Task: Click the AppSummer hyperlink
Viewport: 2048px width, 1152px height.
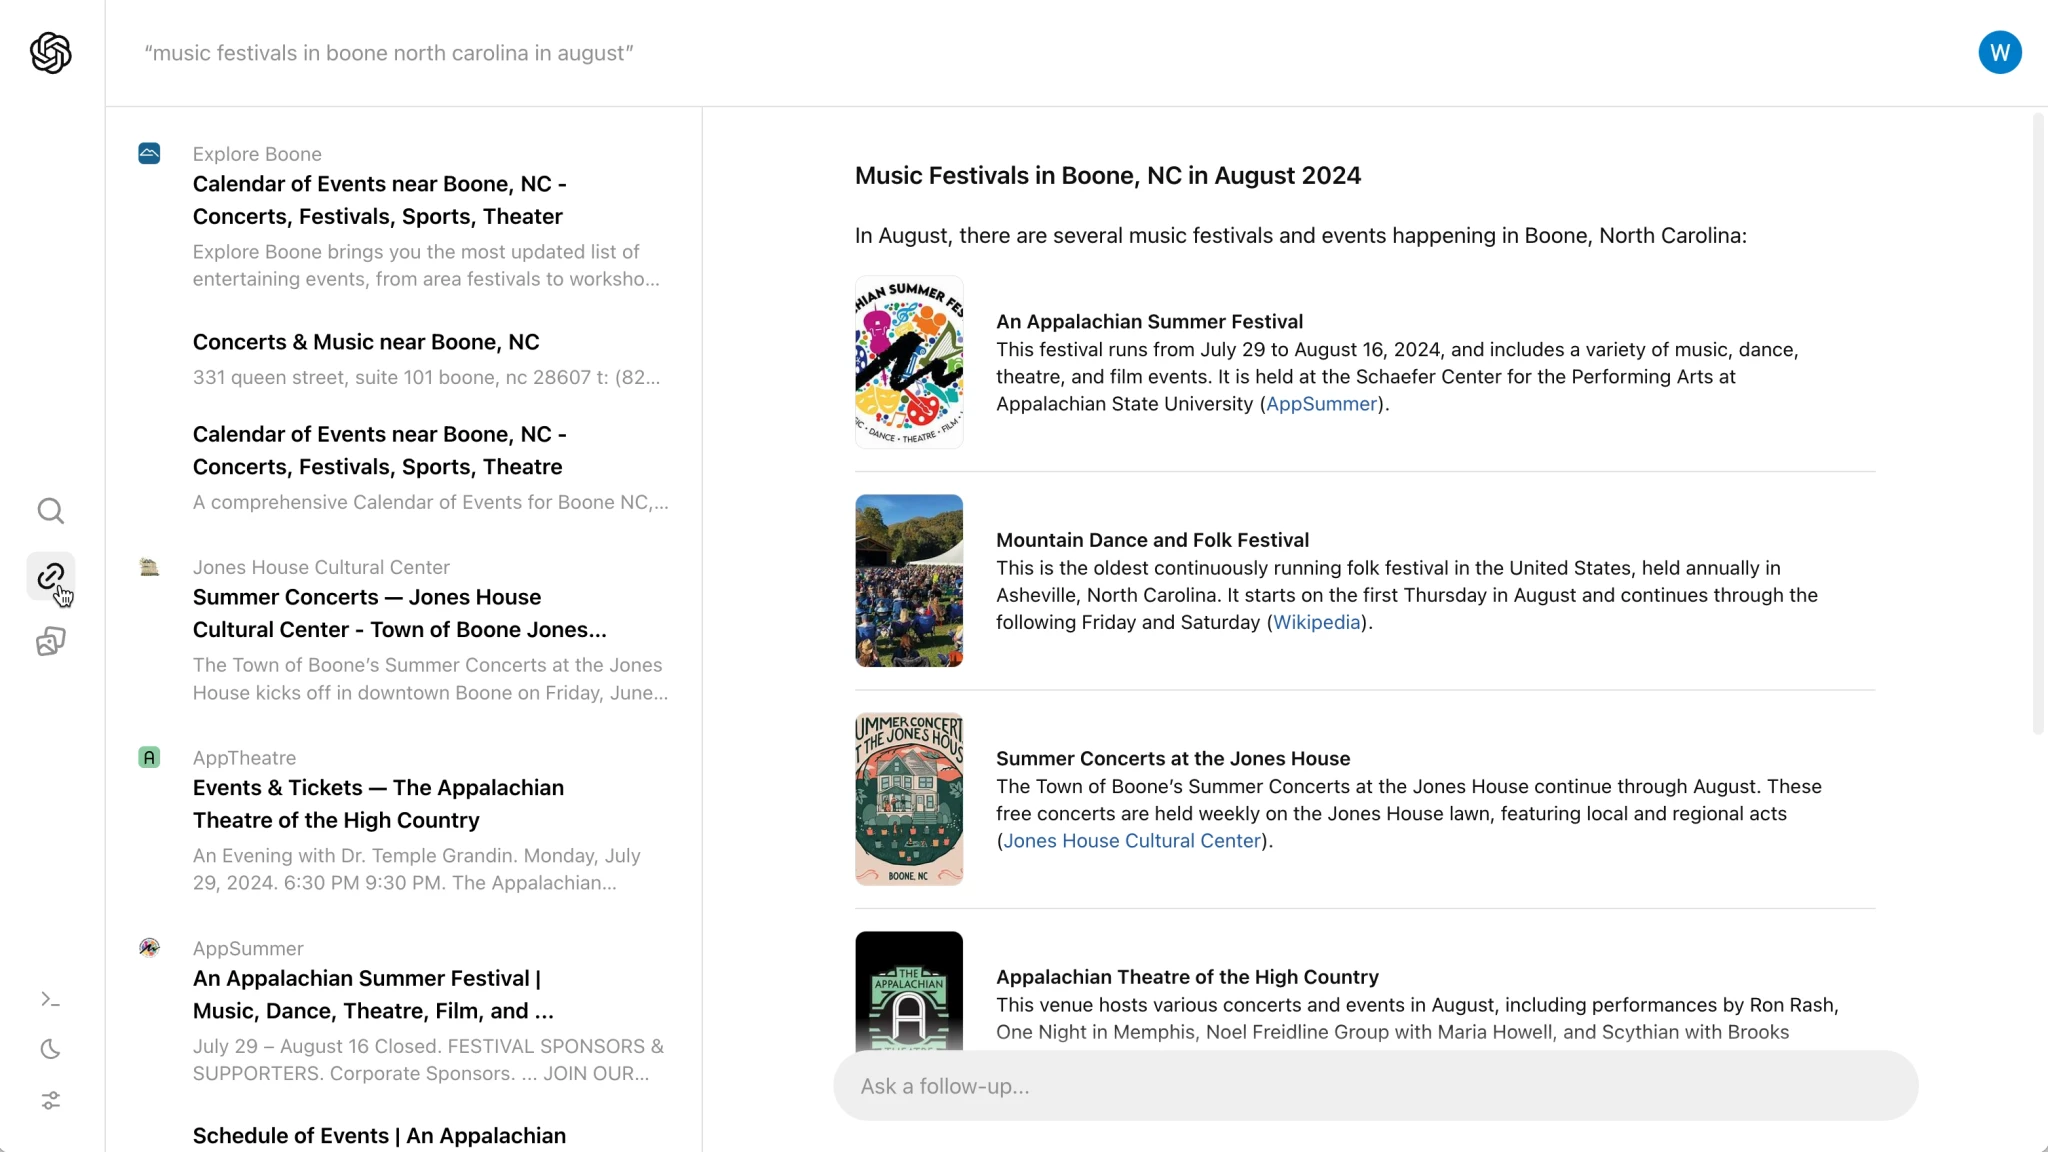Action: (x=1319, y=404)
